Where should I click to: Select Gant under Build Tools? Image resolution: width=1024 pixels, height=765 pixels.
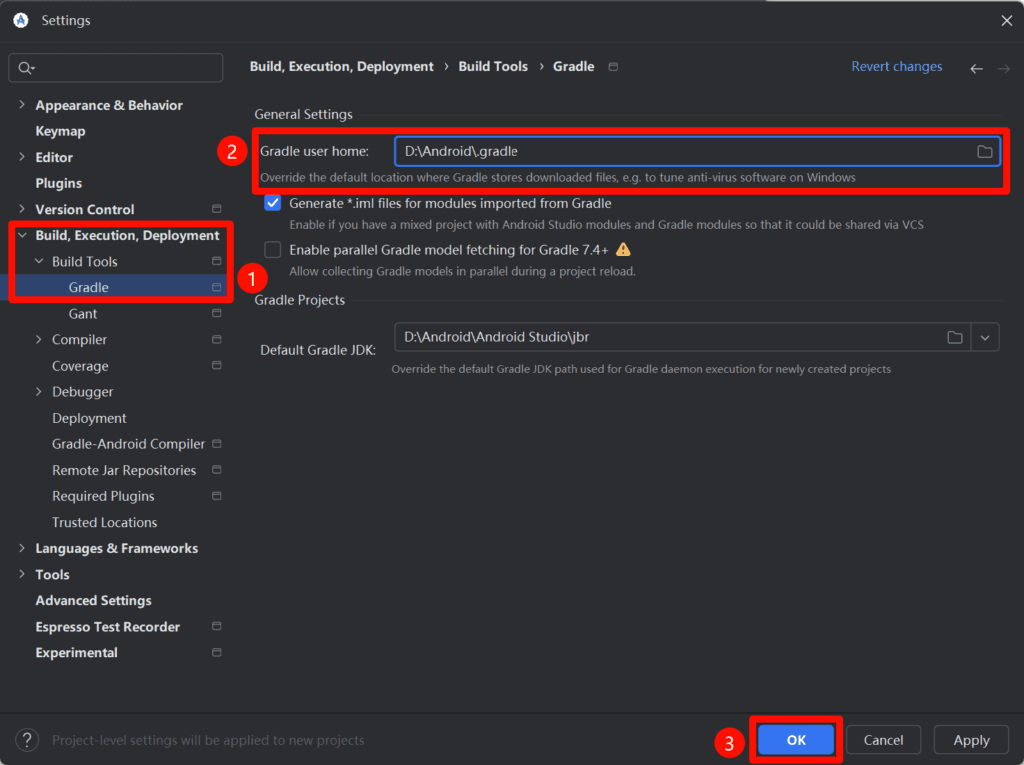point(83,314)
